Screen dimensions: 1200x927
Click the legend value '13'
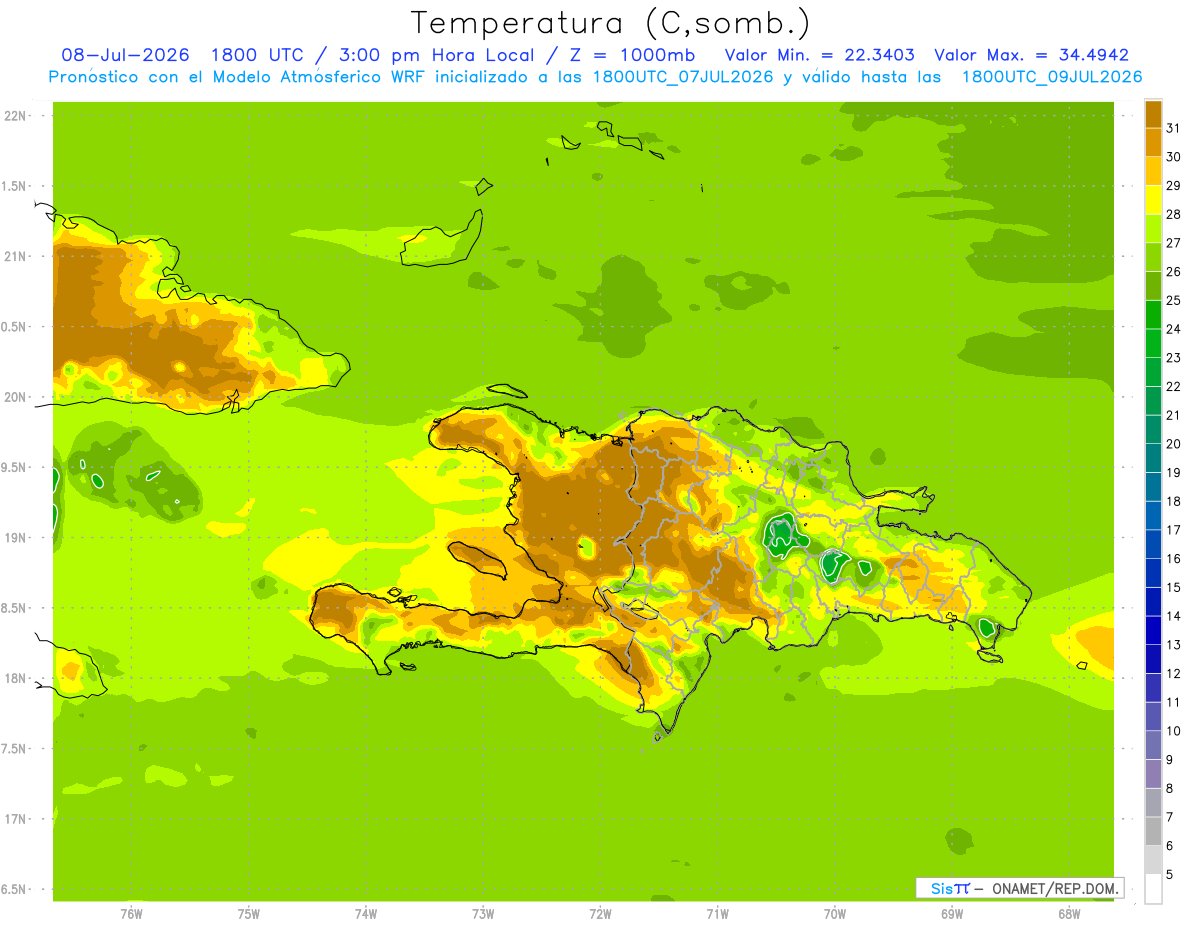point(1174,645)
